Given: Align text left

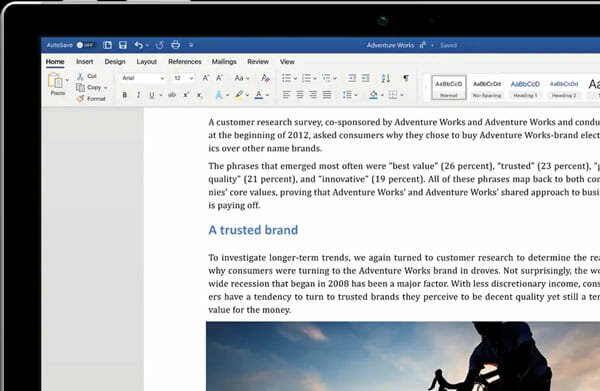Looking at the screenshot, I should coord(286,94).
